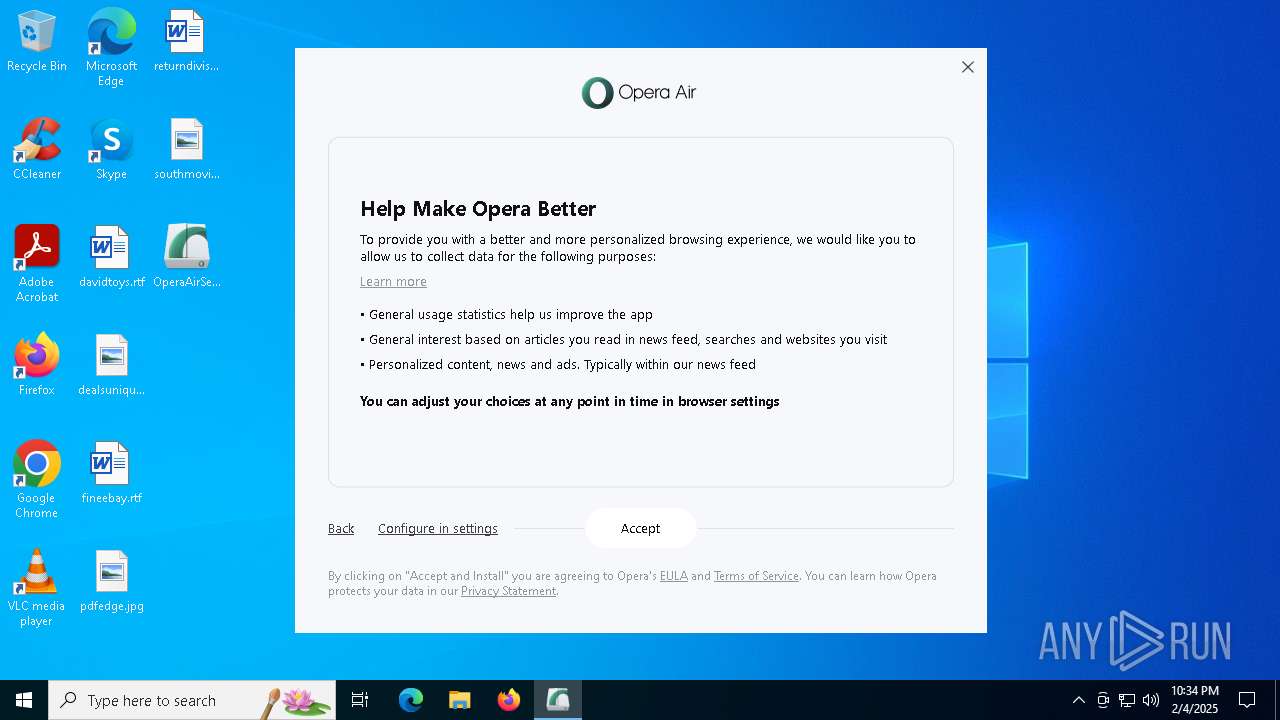Screen dimensions: 1280x720
Task: Select the Microsoft Edge desktop shortcut
Action: (x=111, y=47)
